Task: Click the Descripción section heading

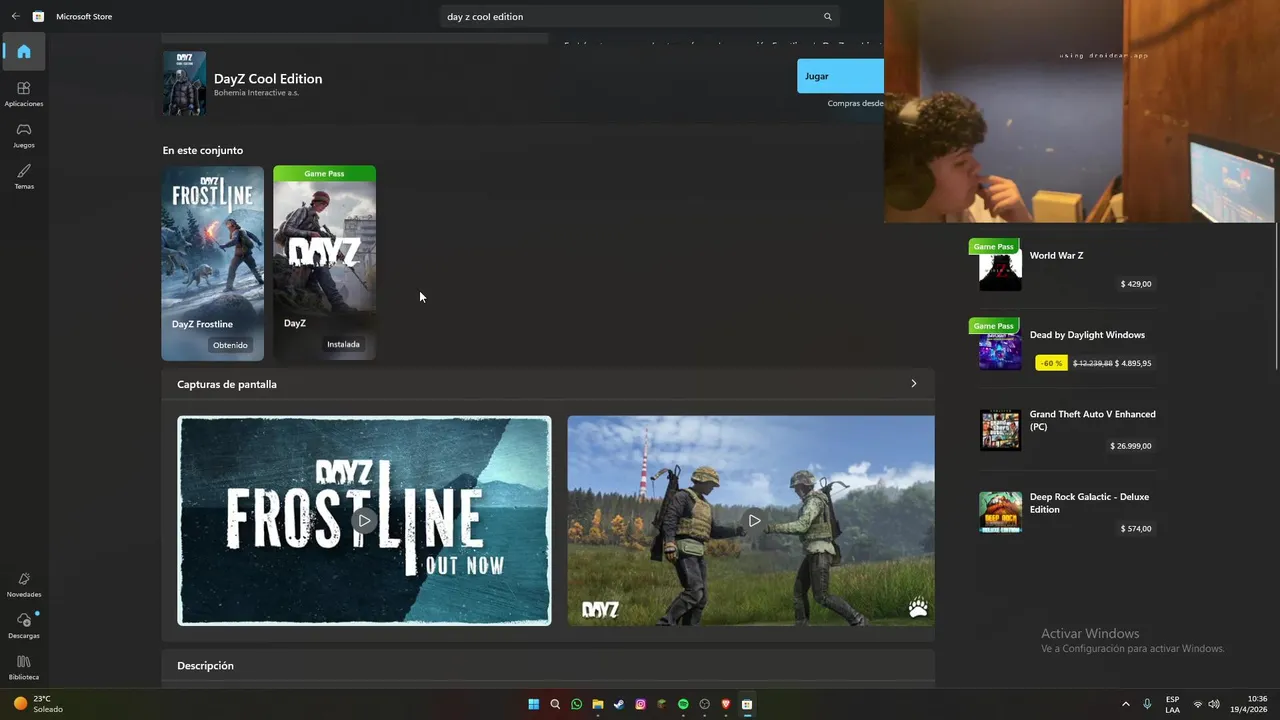Action: (x=205, y=665)
